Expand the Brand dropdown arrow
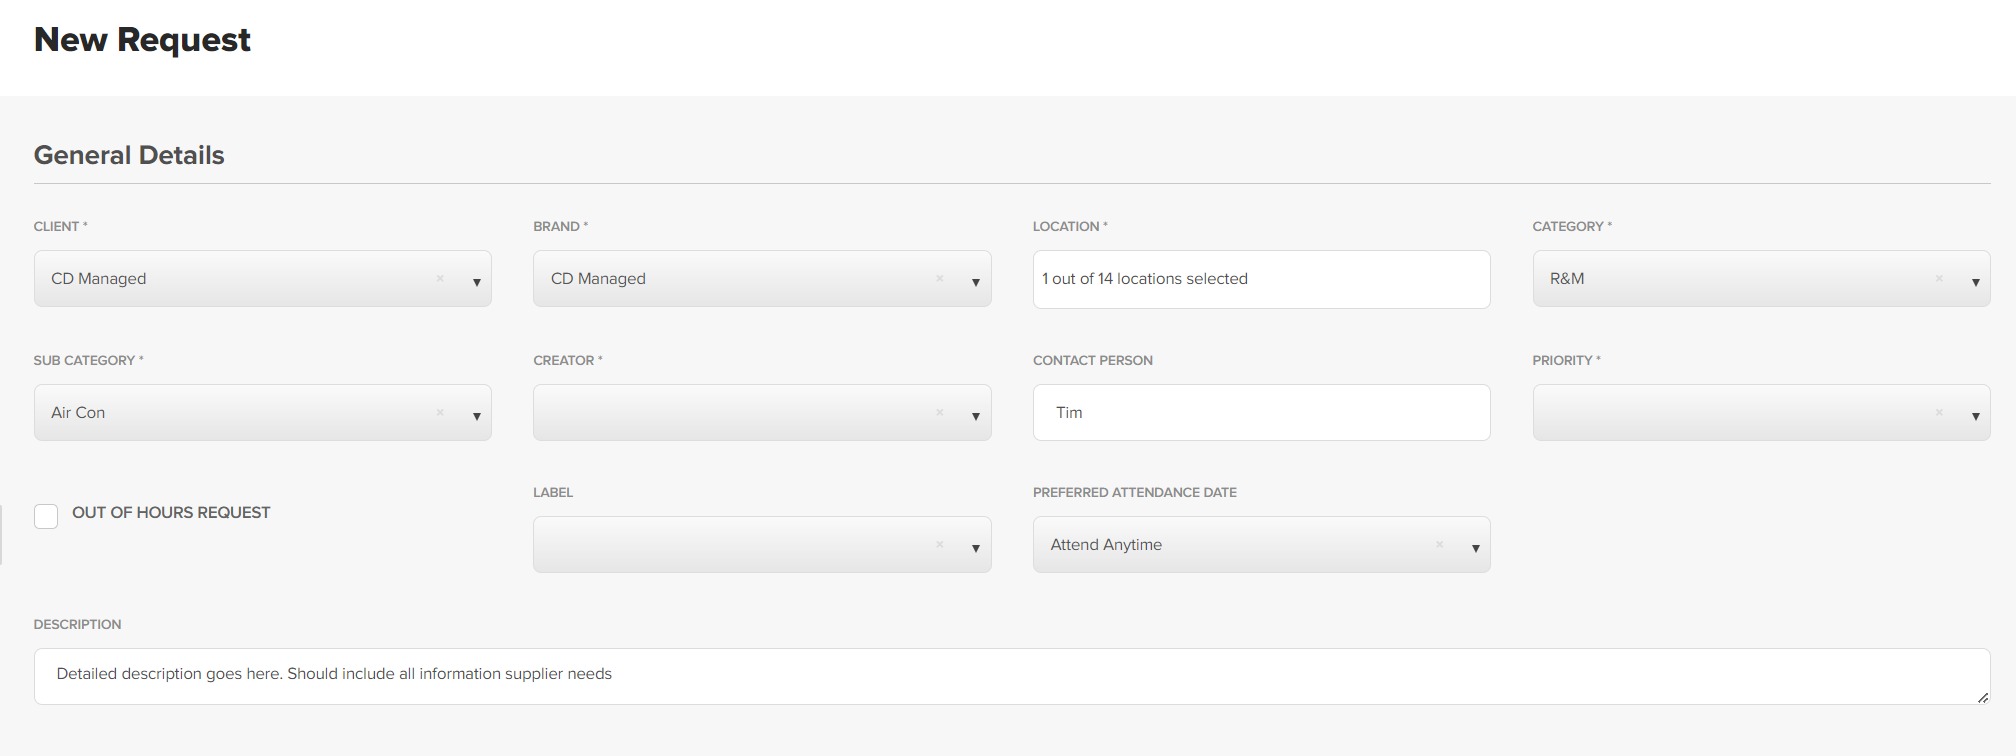This screenshot has width=2016, height=756. coord(975,282)
